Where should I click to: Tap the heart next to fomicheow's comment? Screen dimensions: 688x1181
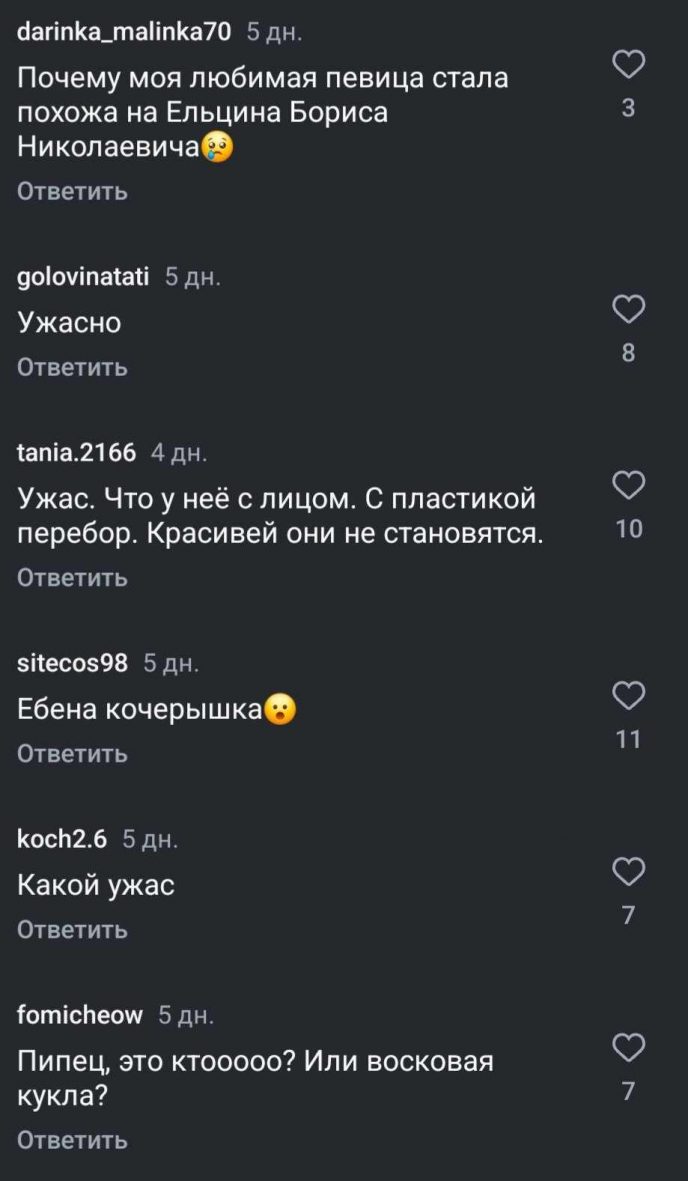[x=627, y=1048]
